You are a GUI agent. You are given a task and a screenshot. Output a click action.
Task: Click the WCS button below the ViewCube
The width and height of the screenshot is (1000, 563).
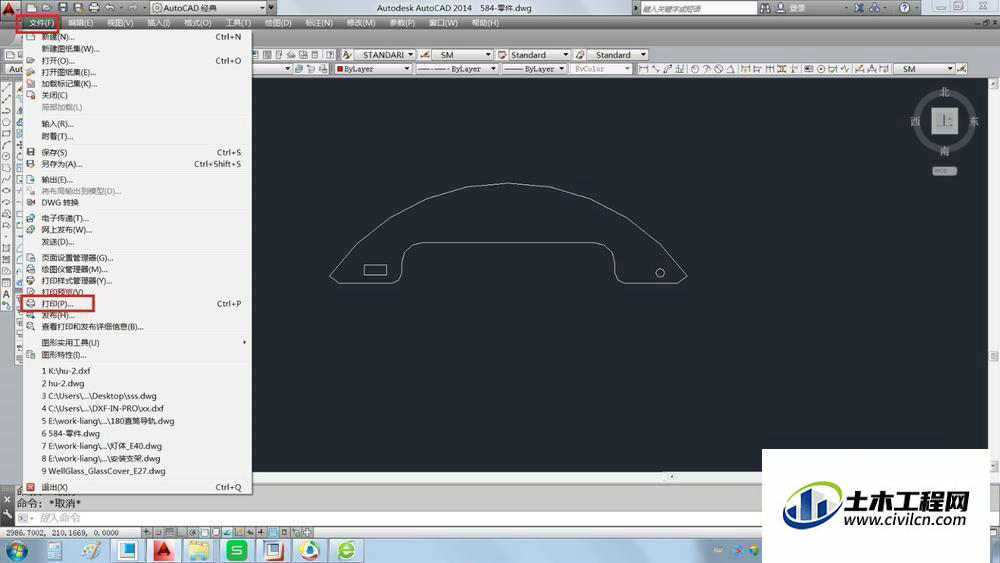tap(945, 171)
